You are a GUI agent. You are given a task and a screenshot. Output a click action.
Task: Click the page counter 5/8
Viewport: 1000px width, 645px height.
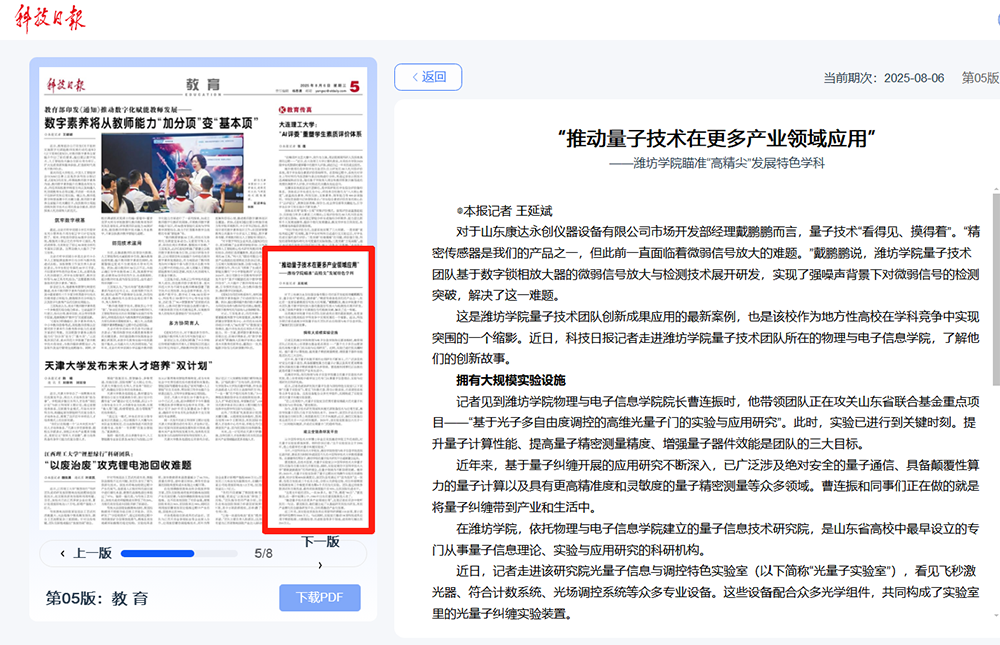[263, 554]
